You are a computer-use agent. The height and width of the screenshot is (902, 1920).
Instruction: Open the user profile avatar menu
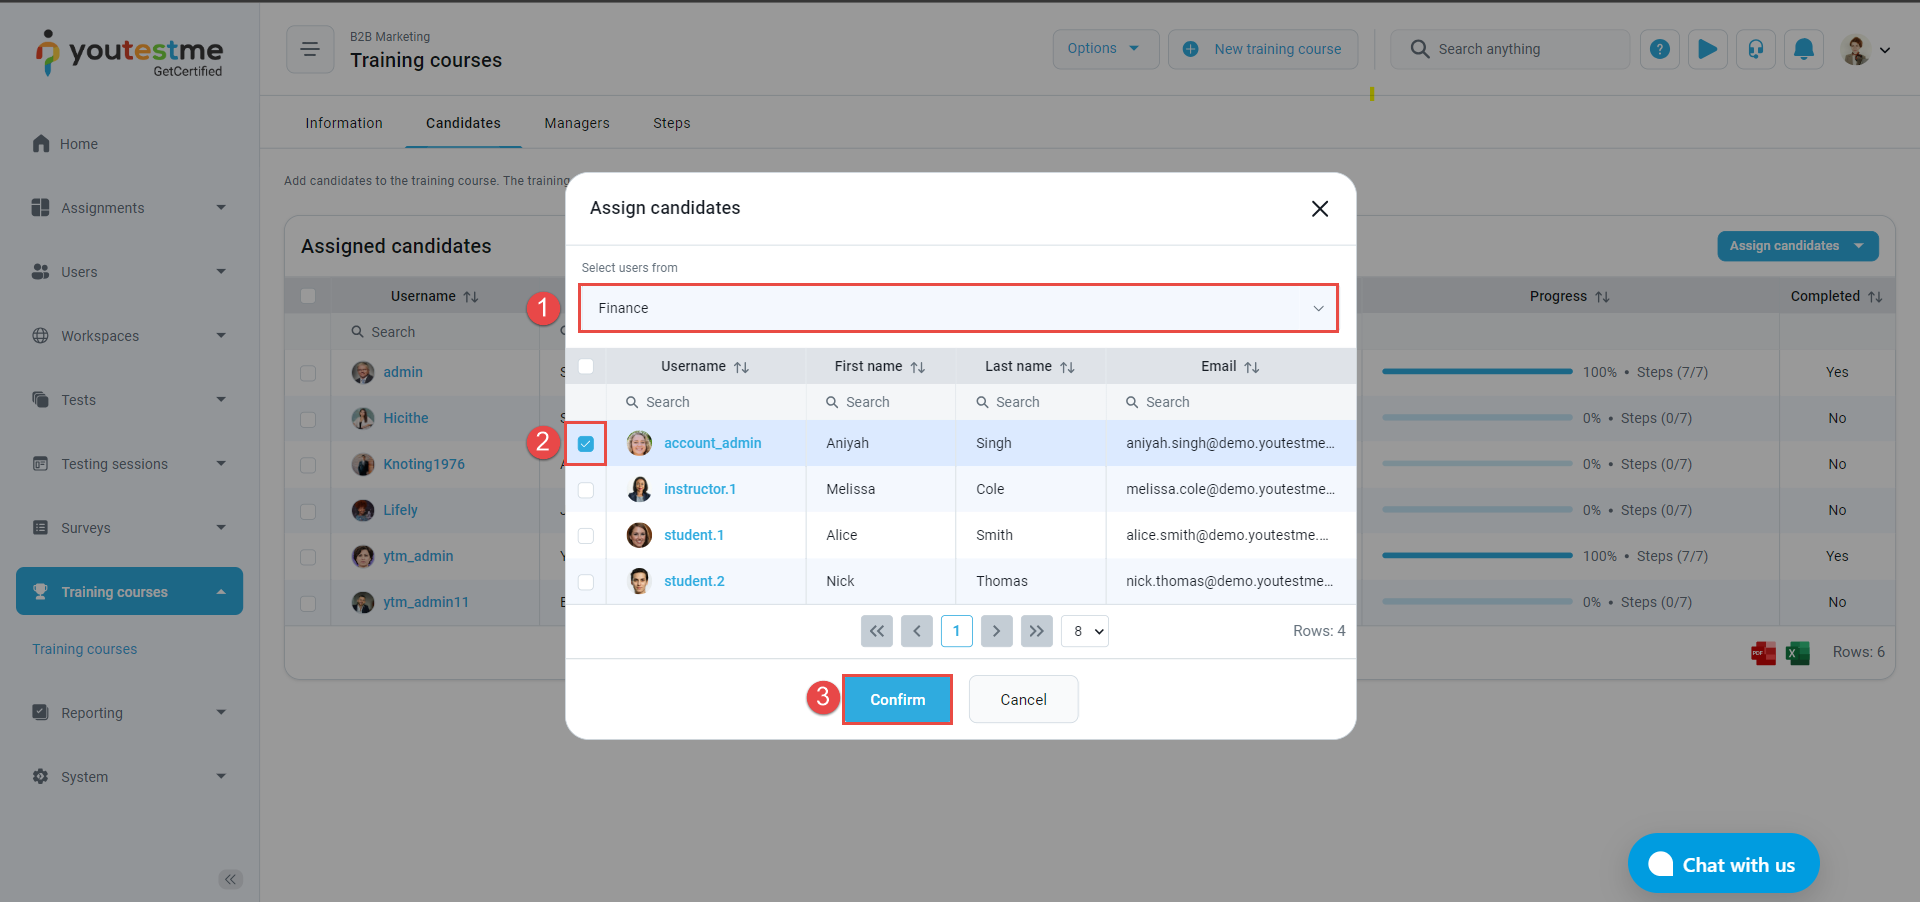[x=1865, y=49]
